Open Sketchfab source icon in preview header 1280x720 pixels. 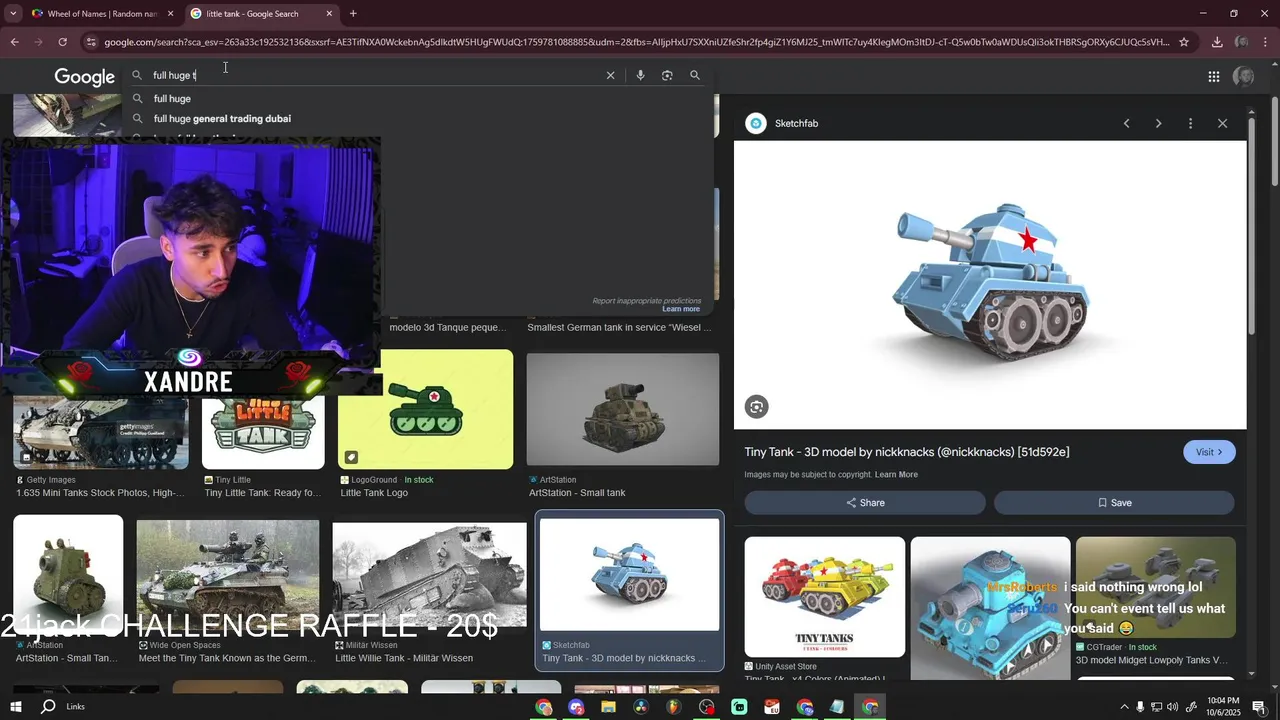[756, 123]
